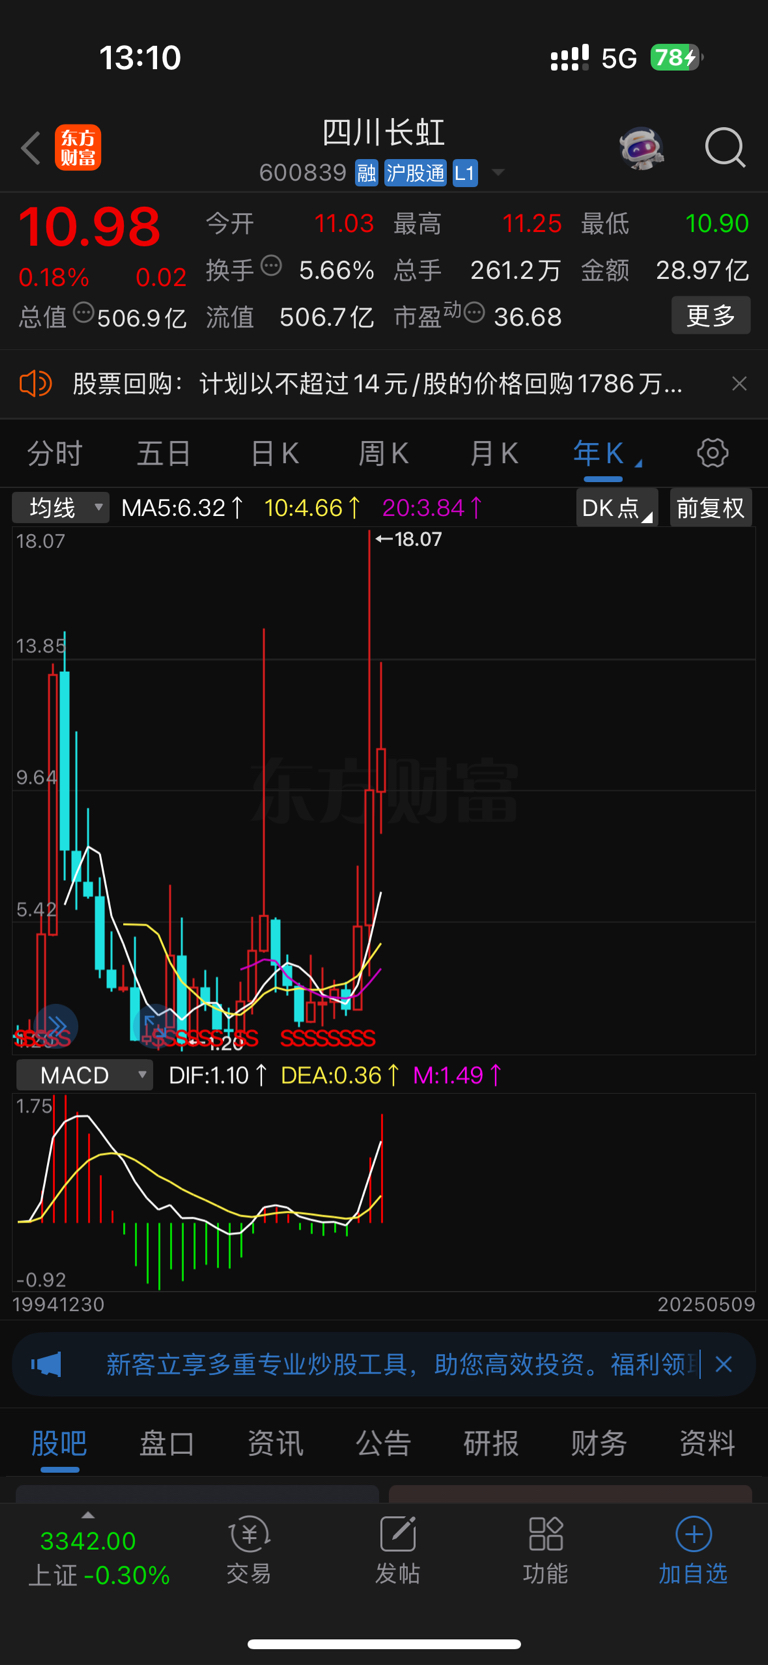
Task: Tap info icon next to 总值
Action: [x=84, y=313]
